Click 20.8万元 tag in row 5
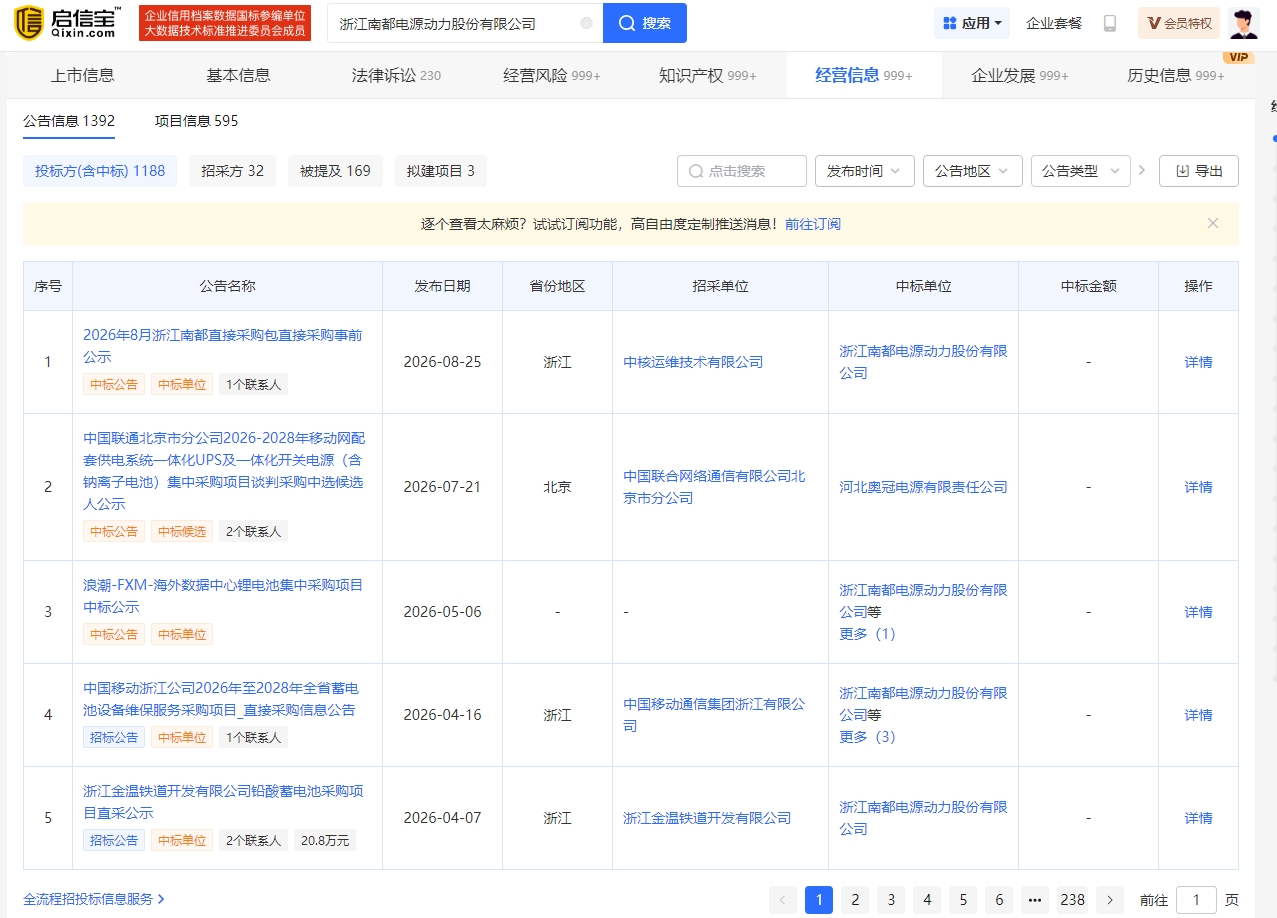The height and width of the screenshot is (918, 1277). pyautogui.click(x=325, y=841)
